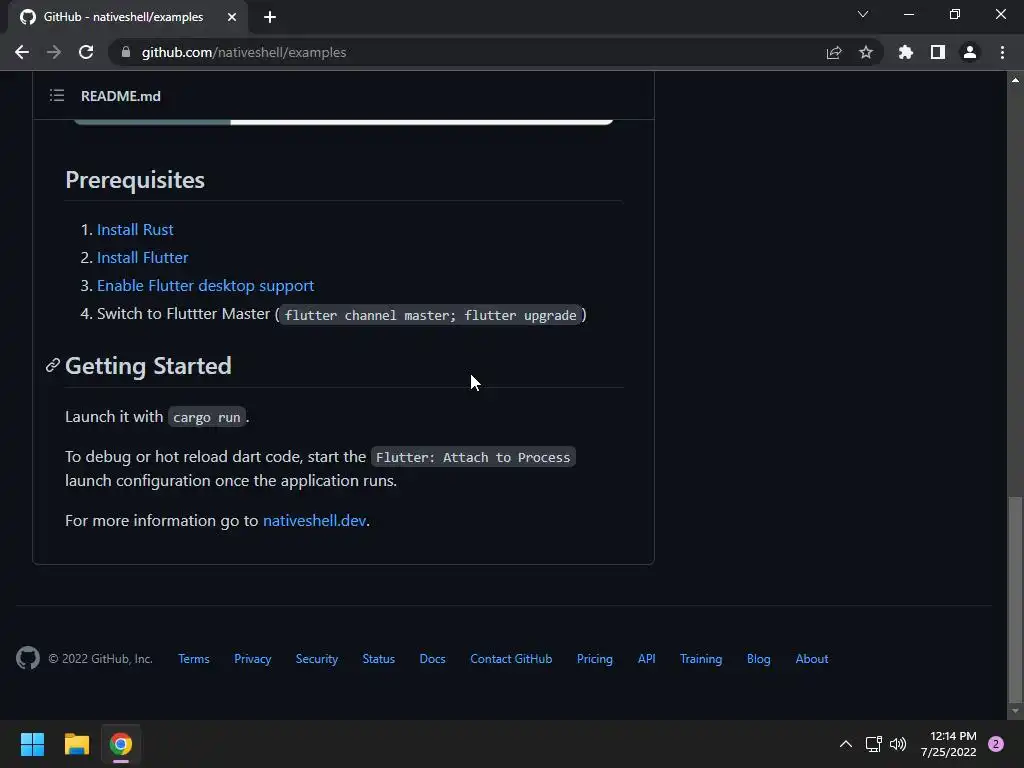This screenshot has height=768, width=1024.
Task: Click the Flutter: Attach to Process code snippet
Action: point(473,457)
